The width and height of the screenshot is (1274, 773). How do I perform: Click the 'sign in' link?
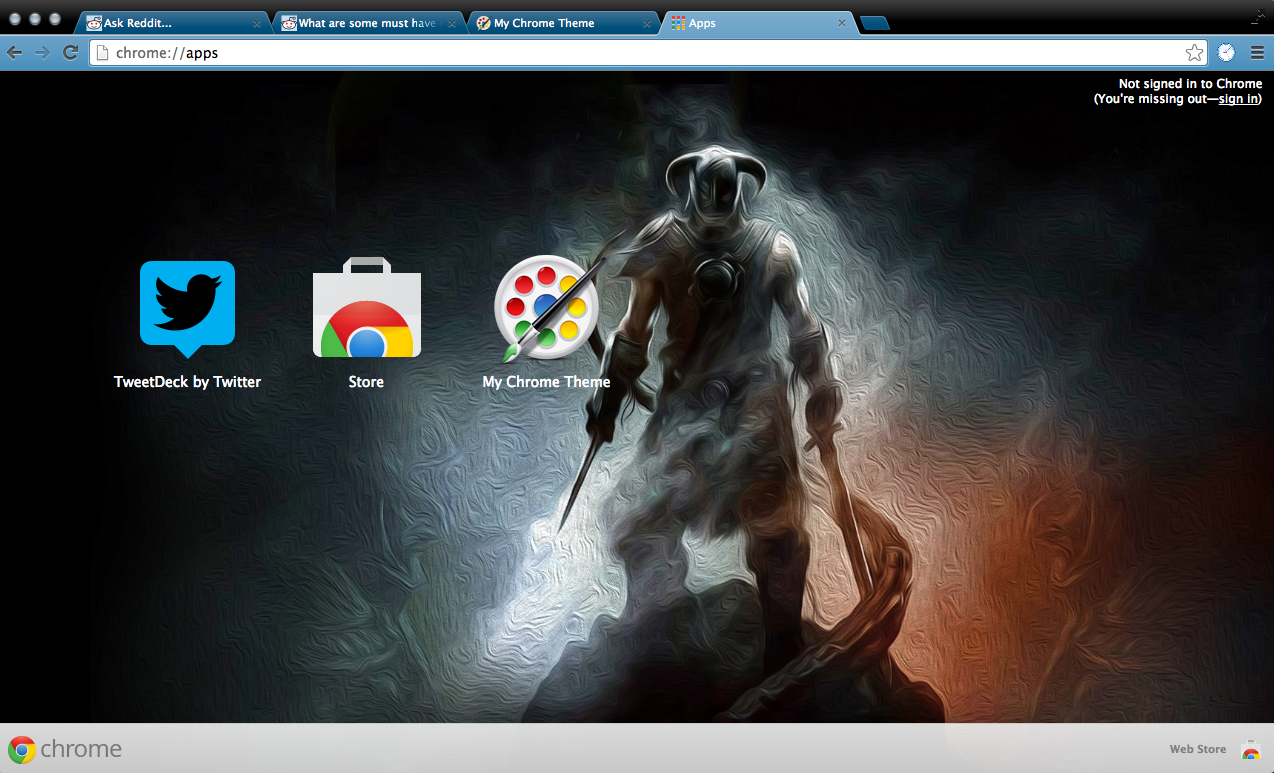[1238, 99]
